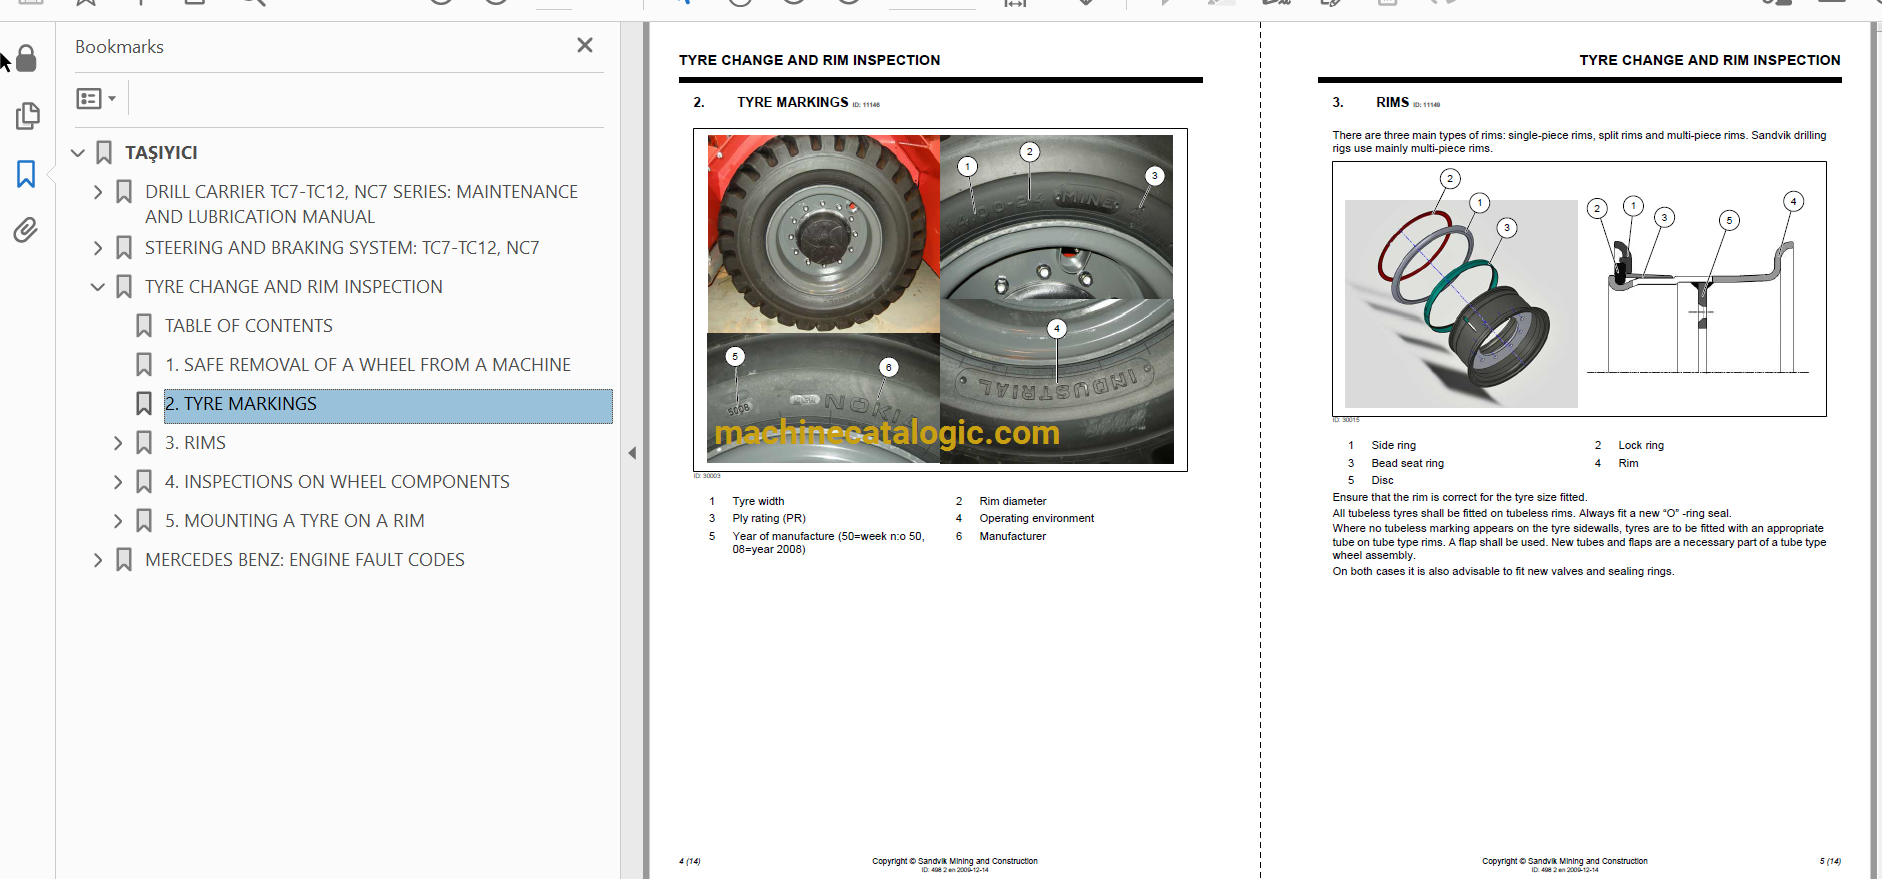Image resolution: width=1882 pixels, height=879 pixels.
Task: Collapse the TYRE CHANGE AND RIM INSPECTION bookmark
Action: [x=98, y=287]
